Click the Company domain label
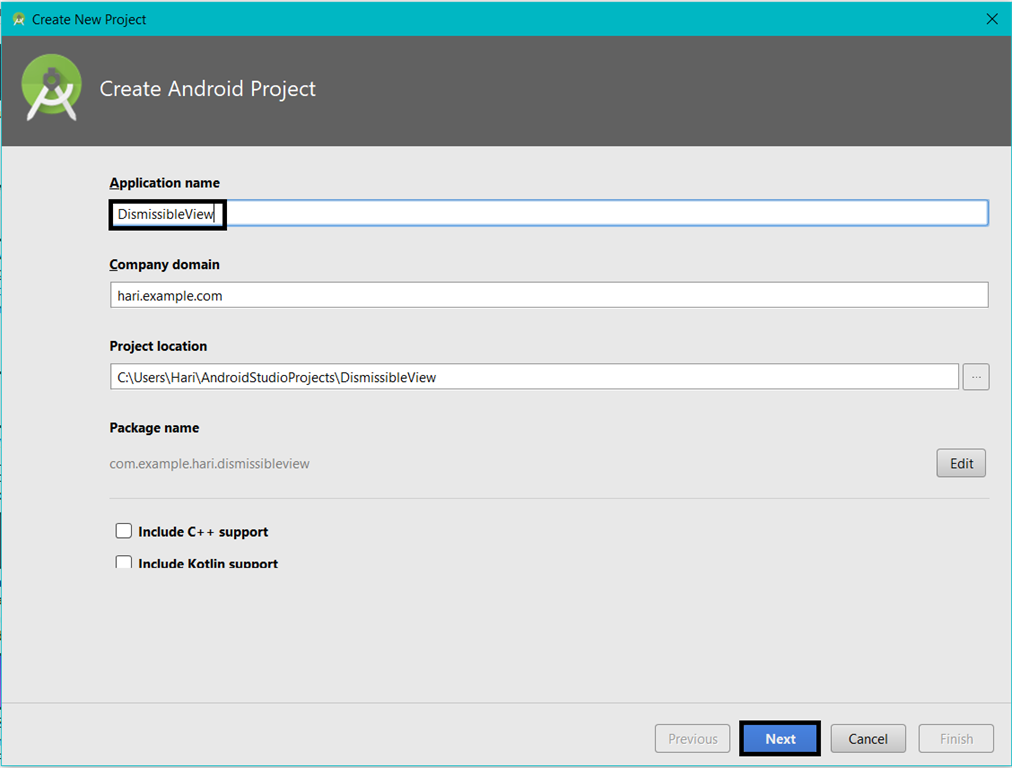 click(x=165, y=265)
